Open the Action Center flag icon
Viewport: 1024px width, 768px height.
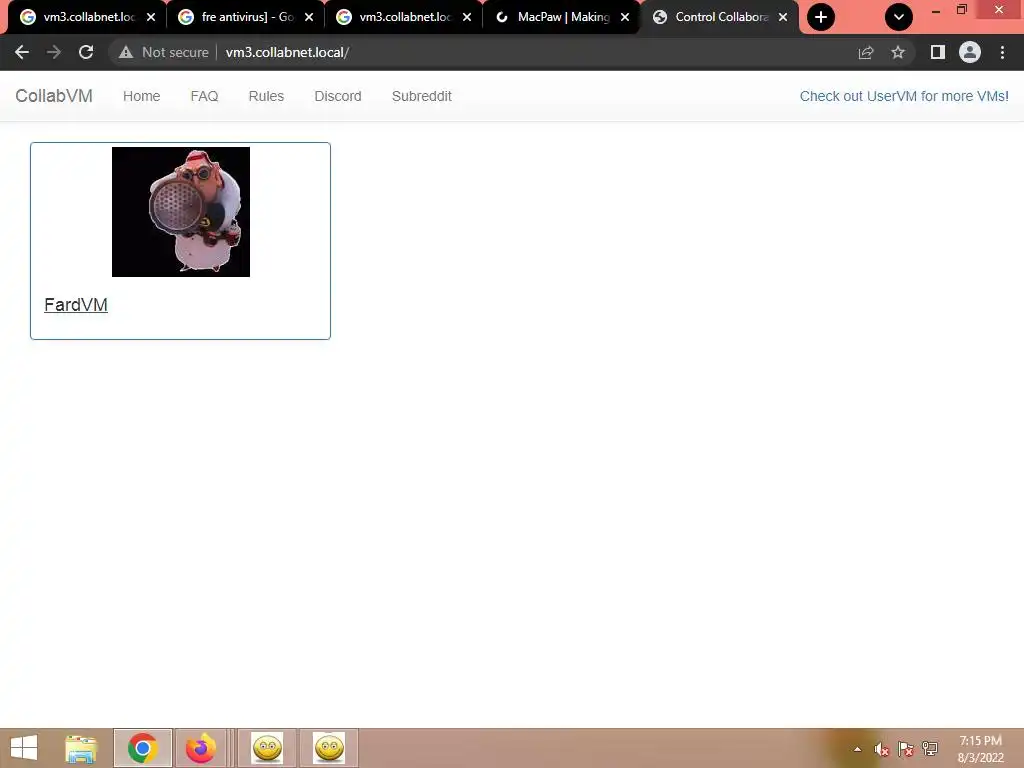click(906, 749)
